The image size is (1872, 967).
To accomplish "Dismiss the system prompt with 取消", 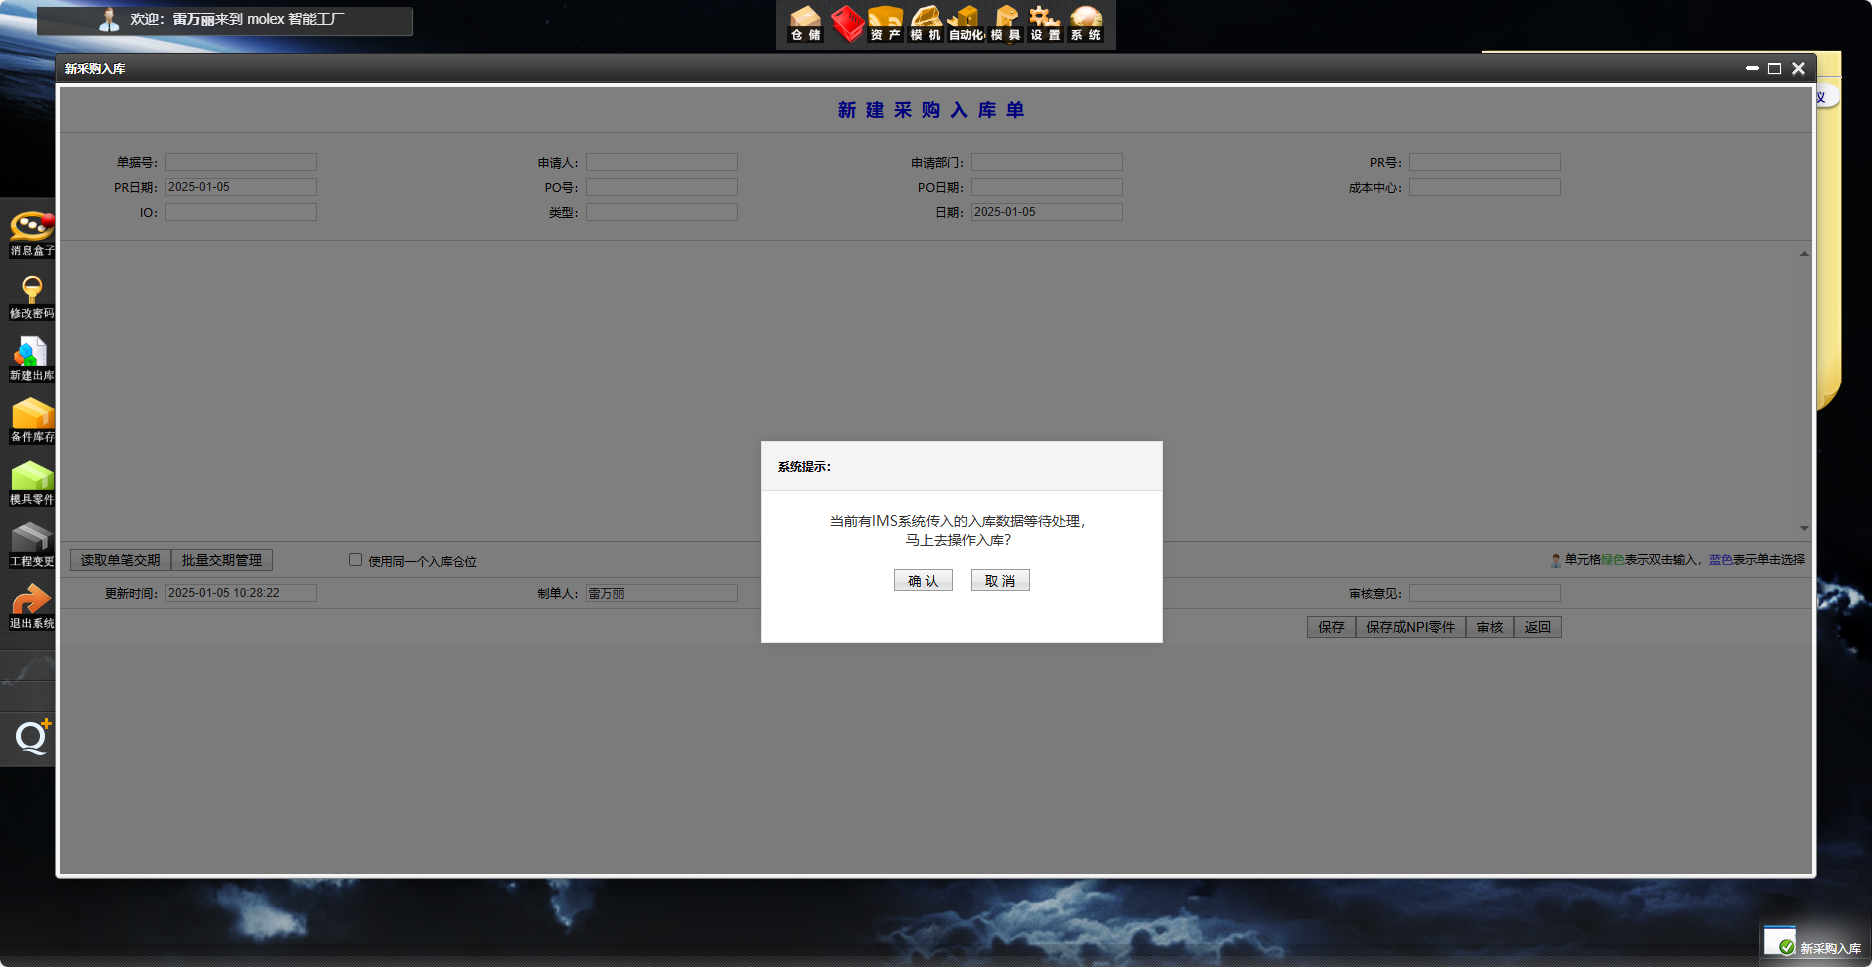I will click(x=1000, y=581).
